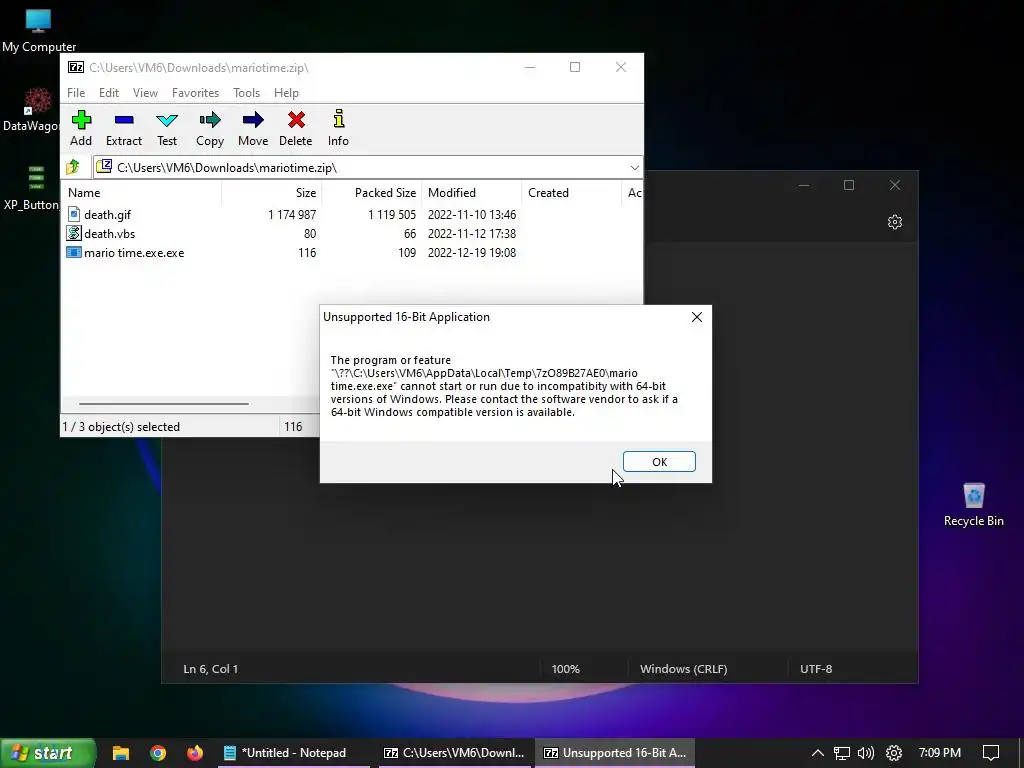
Task: Sort by Packed Size column header
Action: 372,193
